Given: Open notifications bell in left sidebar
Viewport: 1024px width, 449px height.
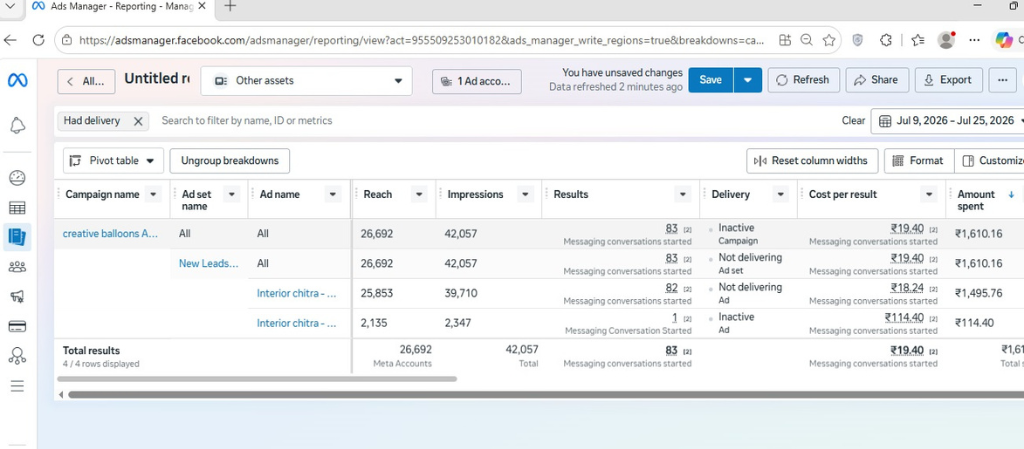Looking at the screenshot, I should (18, 126).
